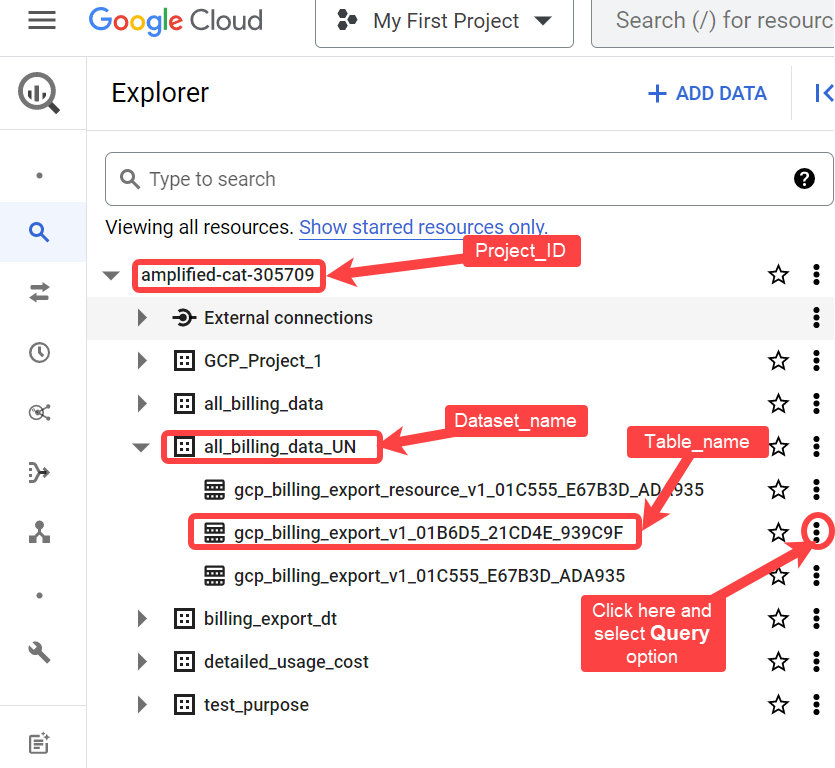Screen dimensions: 835x768
Task: Open the My First Project selector dropdown
Action: coord(444,21)
